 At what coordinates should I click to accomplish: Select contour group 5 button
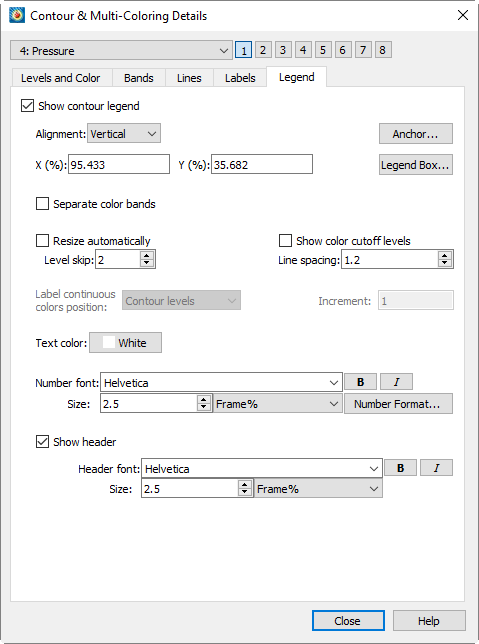pyautogui.click(x=322, y=50)
